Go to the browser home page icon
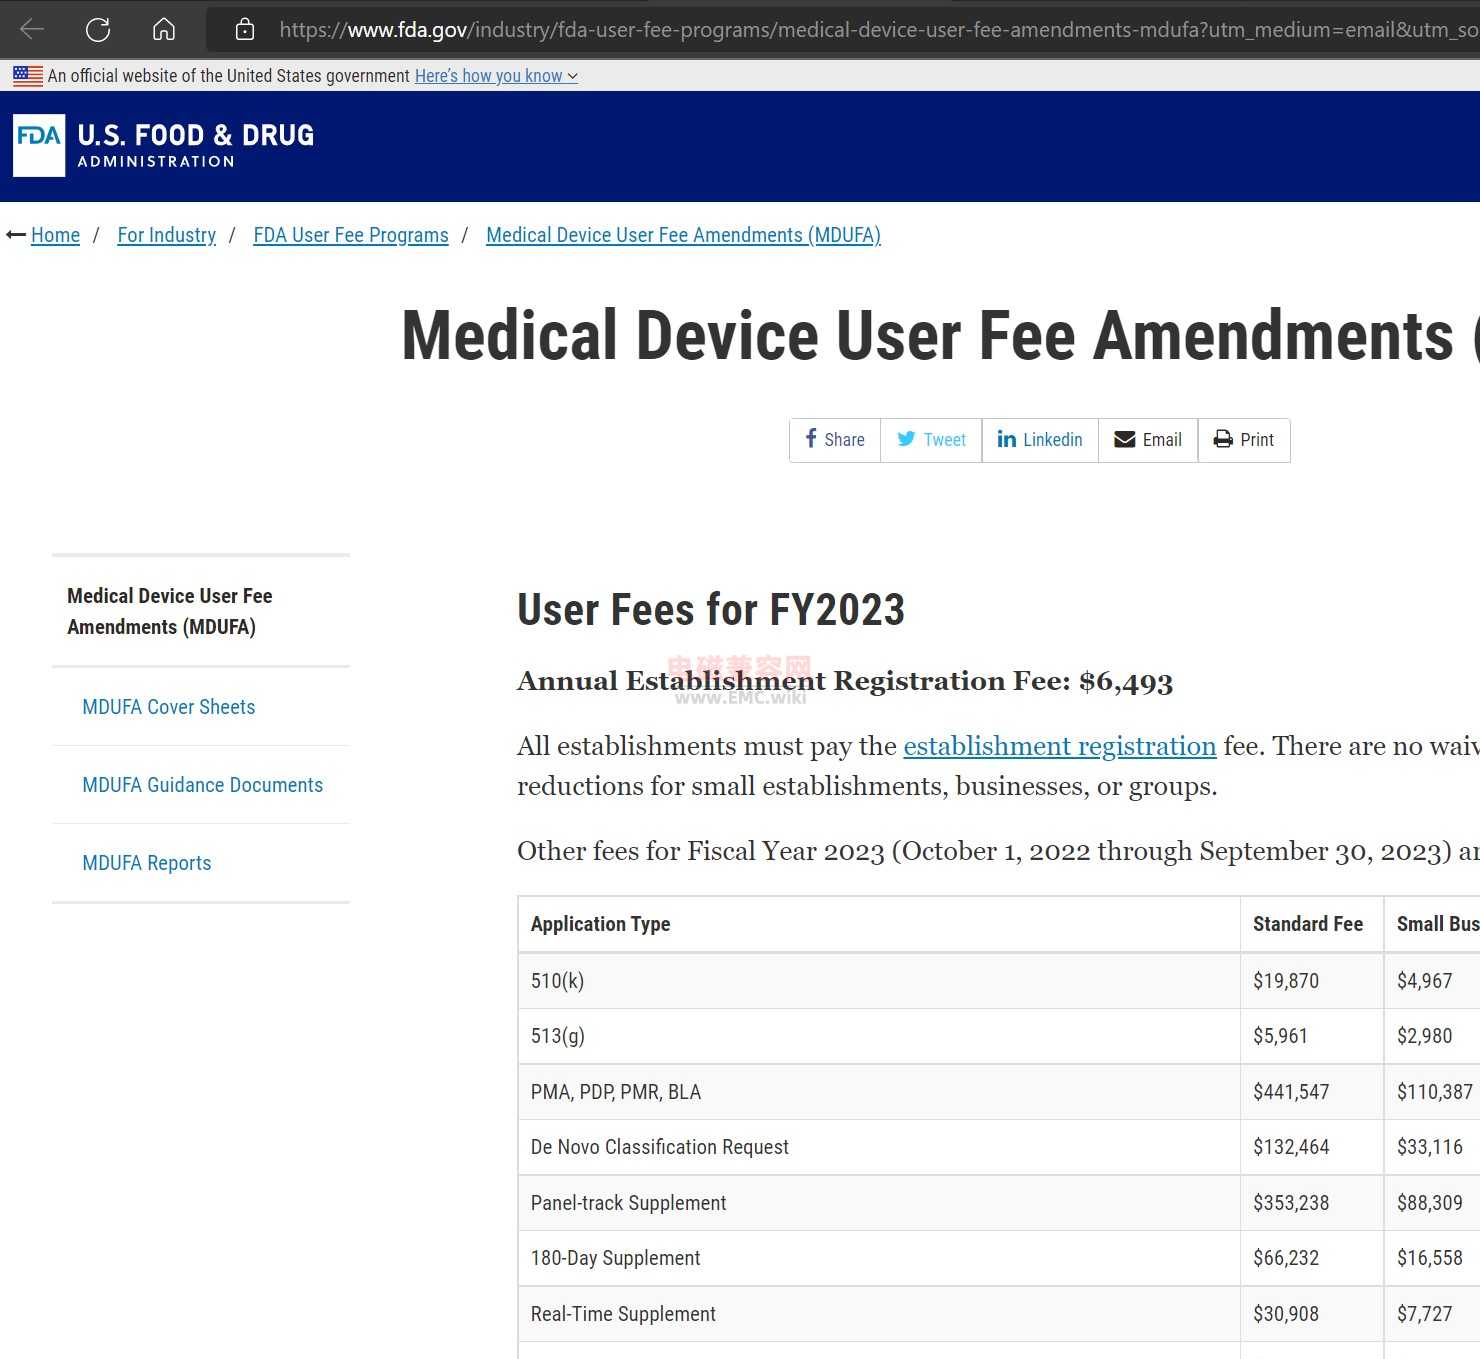 coord(164,29)
